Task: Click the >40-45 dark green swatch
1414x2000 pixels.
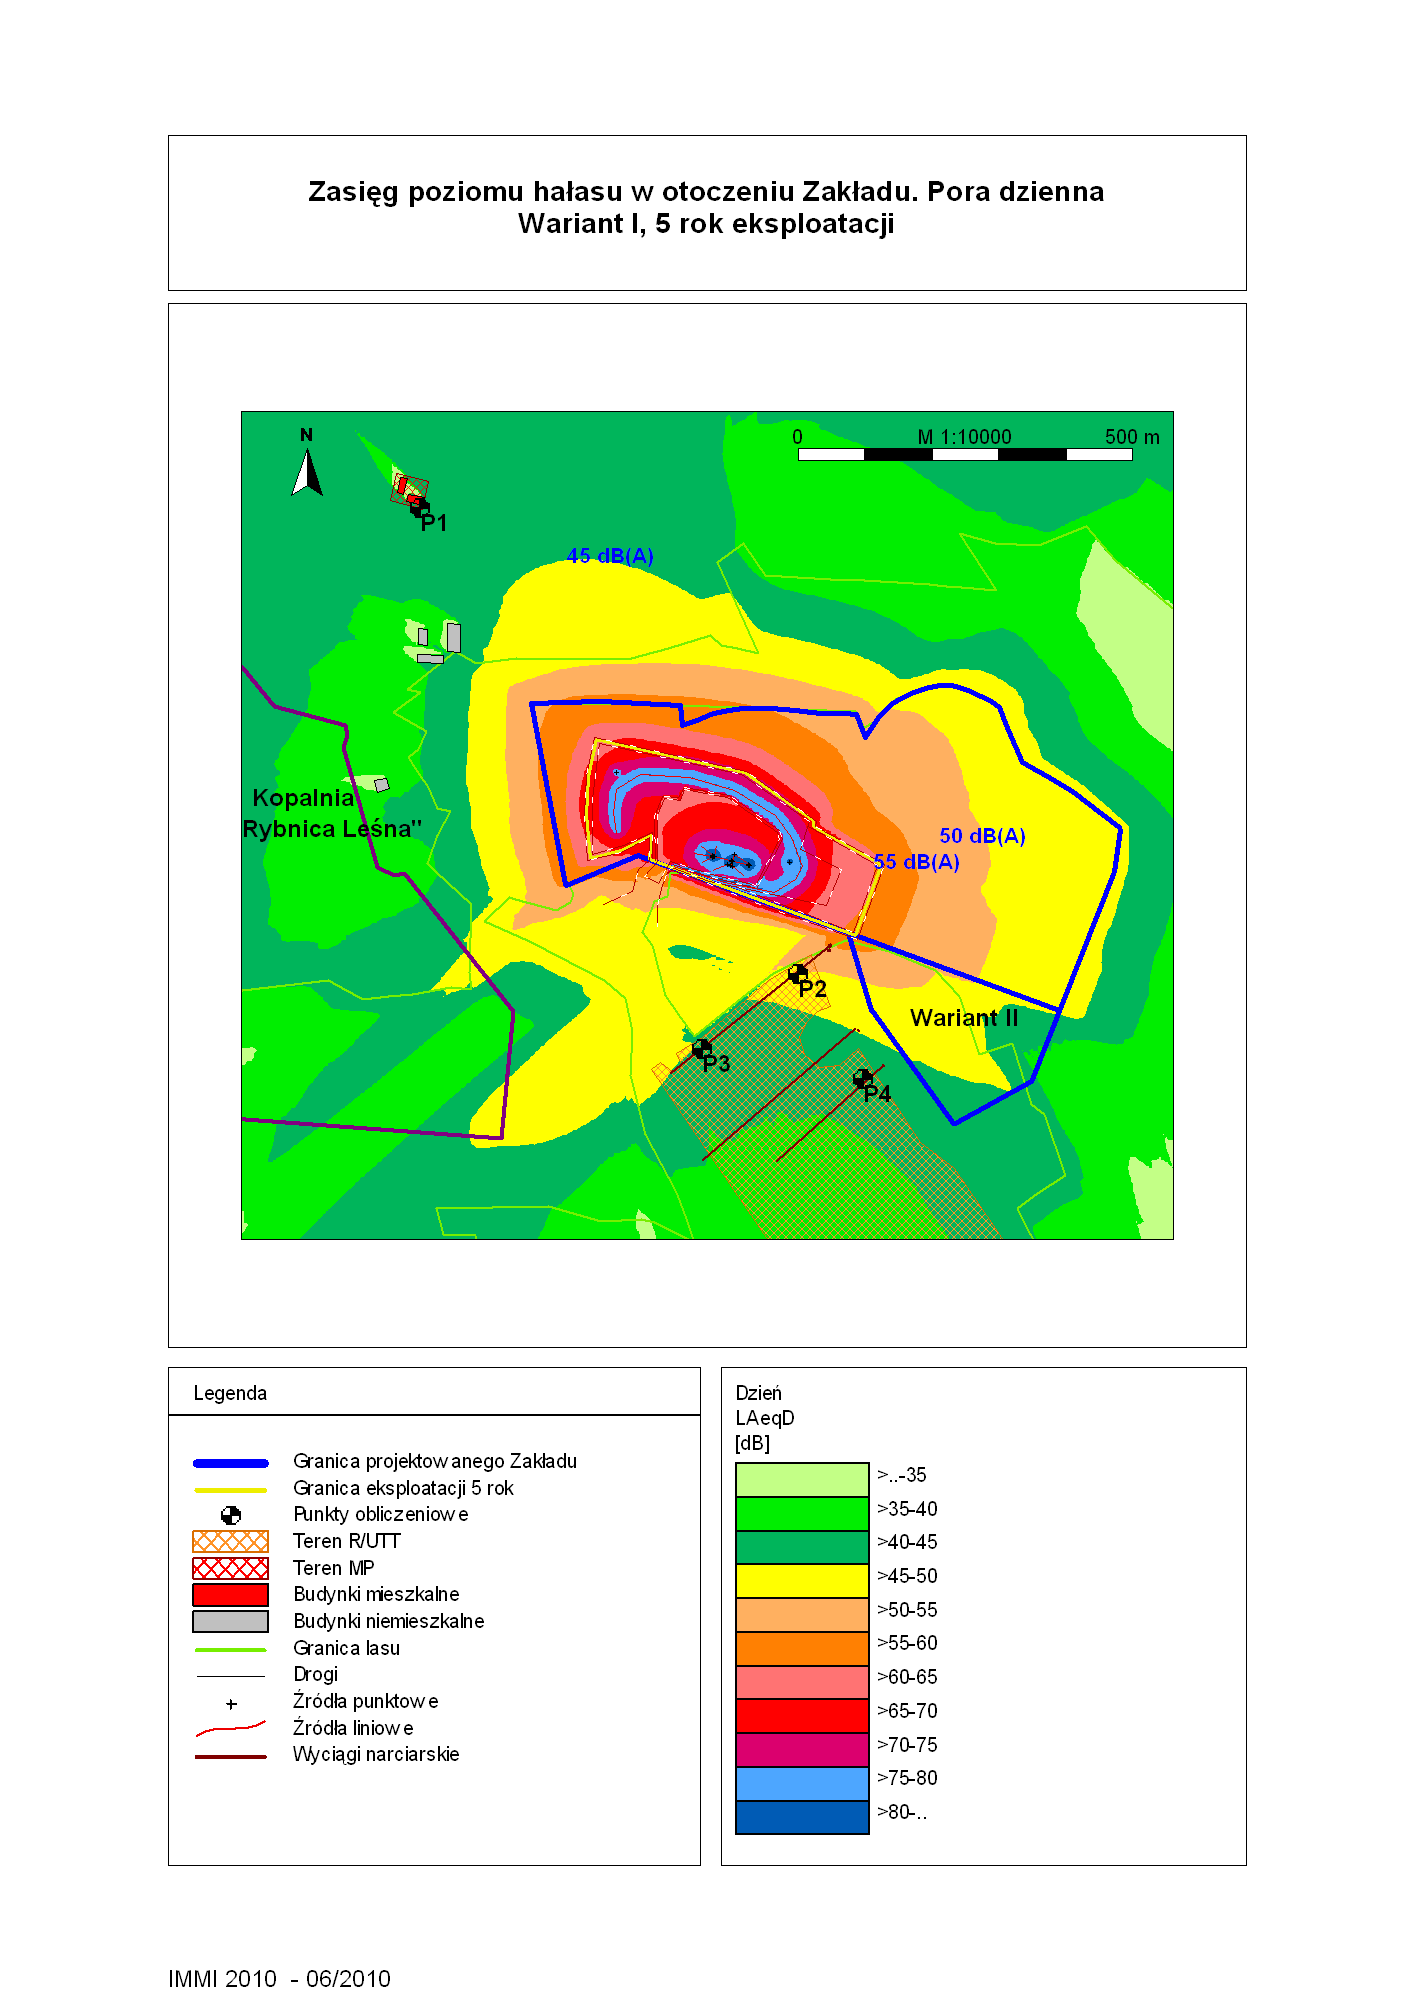Action: pos(802,1547)
